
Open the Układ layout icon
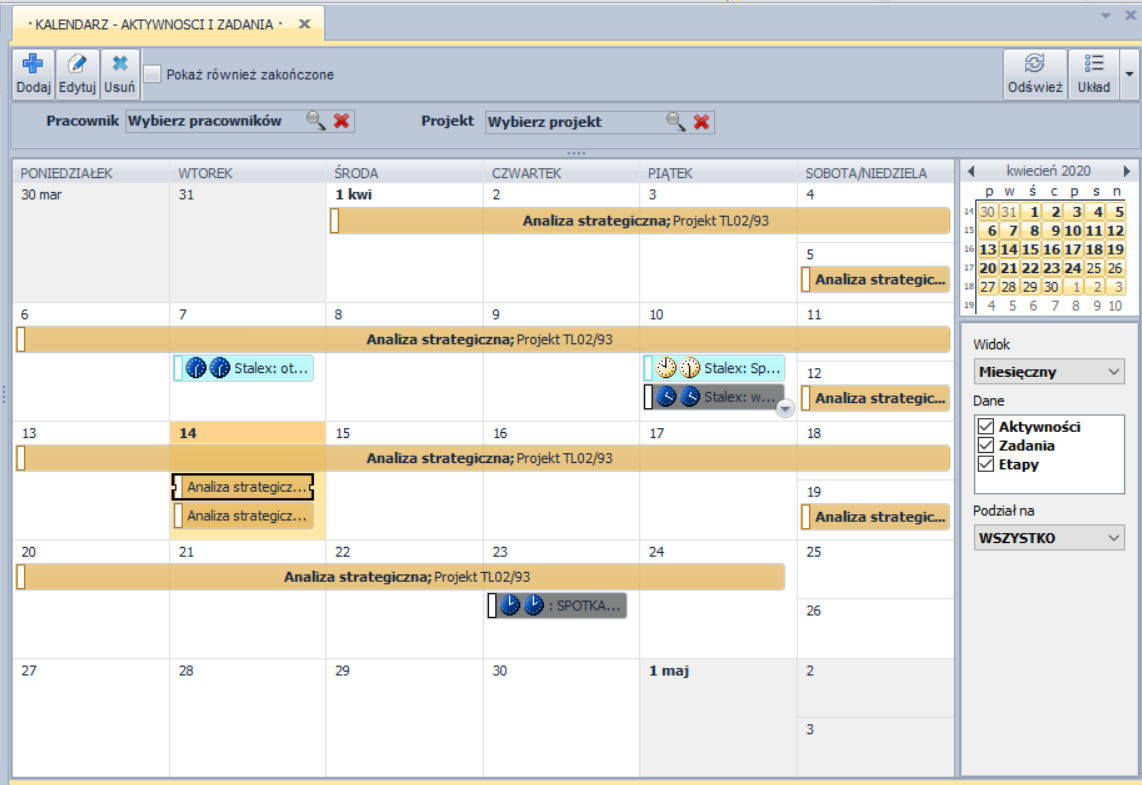[1094, 65]
